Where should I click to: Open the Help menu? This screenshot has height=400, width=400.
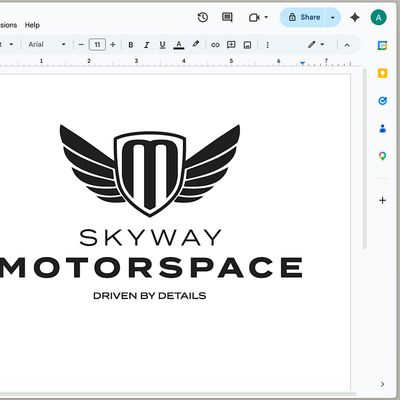[x=32, y=25]
